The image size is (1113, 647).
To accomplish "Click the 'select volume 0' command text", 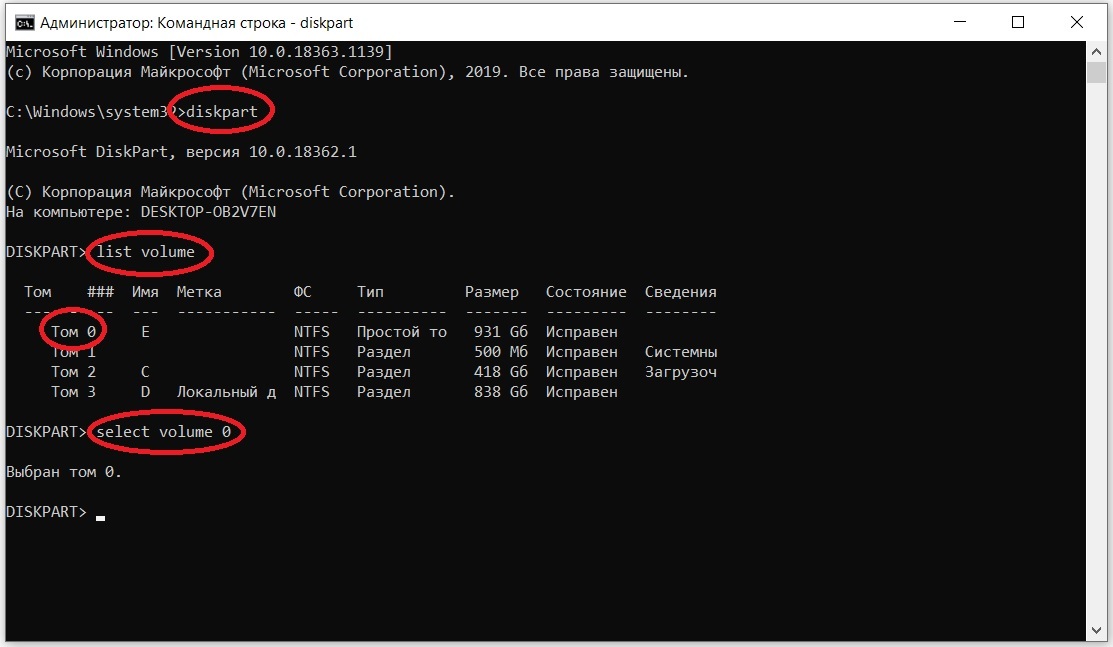I will click(x=163, y=432).
